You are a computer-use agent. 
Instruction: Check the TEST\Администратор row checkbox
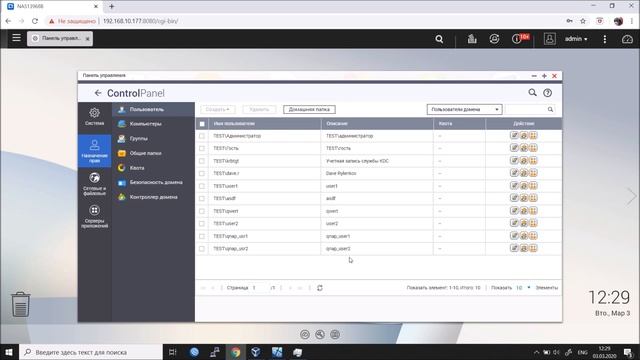tap(202, 136)
